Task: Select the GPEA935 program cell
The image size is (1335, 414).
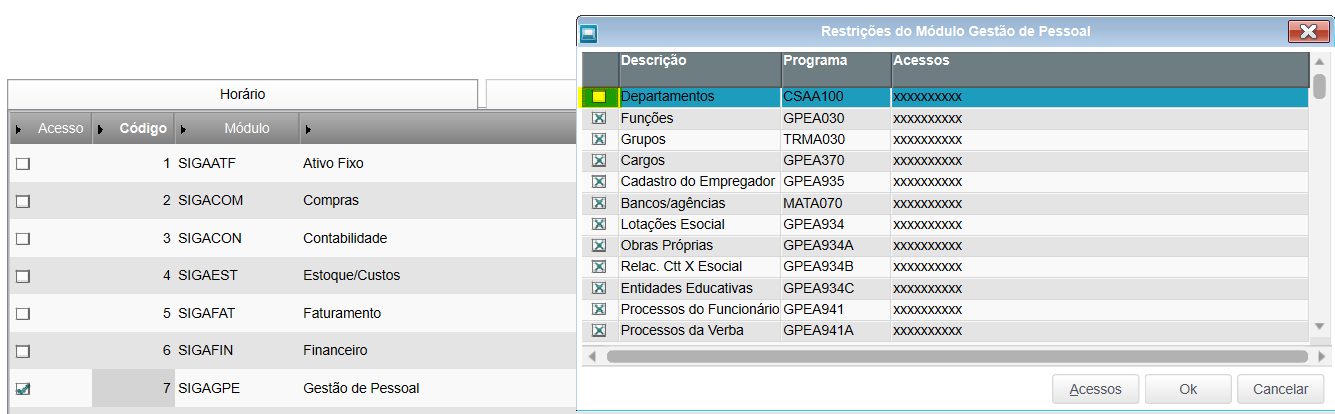Action: click(836, 182)
